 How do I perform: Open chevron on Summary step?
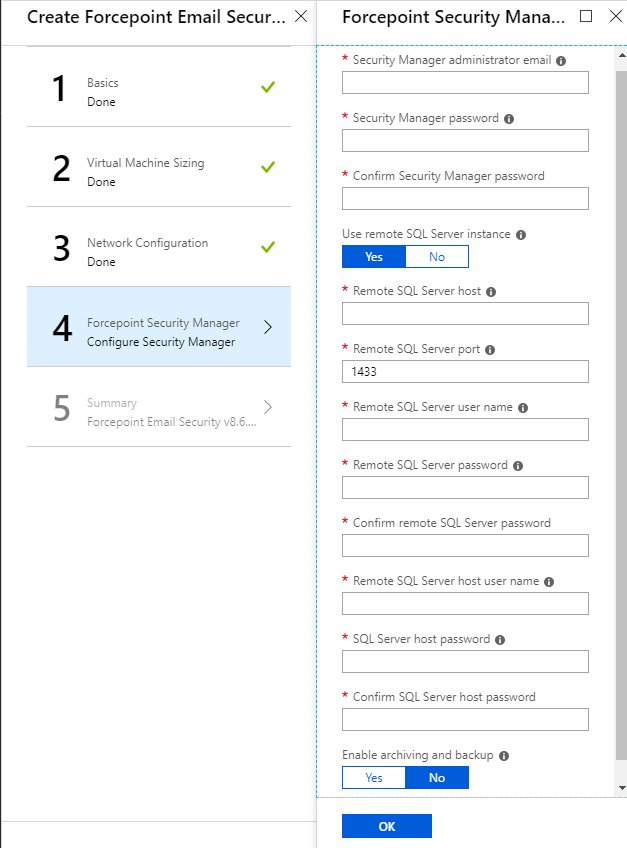coord(268,407)
